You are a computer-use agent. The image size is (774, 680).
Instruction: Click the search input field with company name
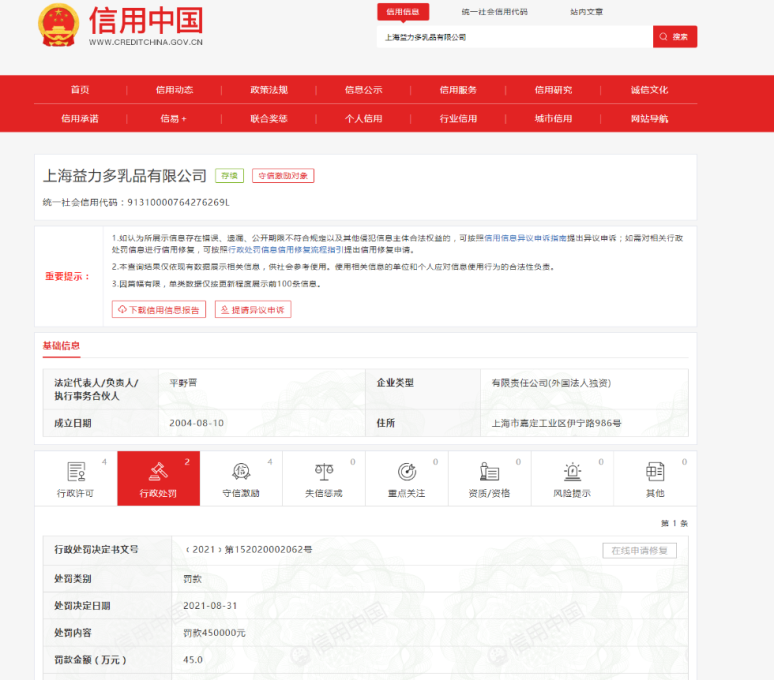point(515,37)
